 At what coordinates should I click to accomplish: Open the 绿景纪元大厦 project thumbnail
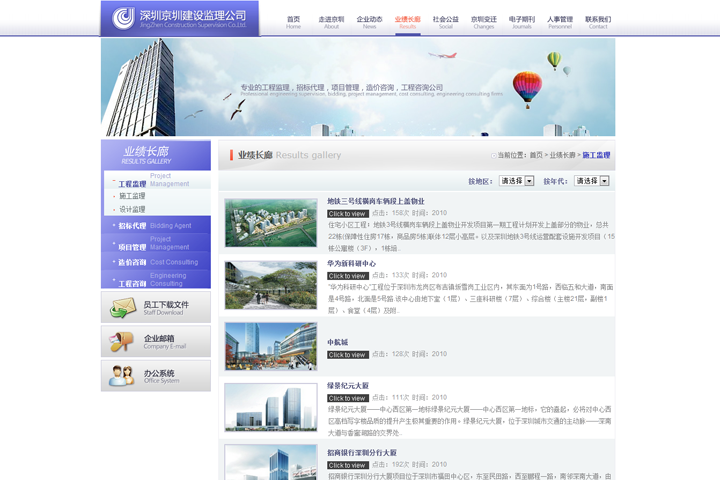point(270,408)
